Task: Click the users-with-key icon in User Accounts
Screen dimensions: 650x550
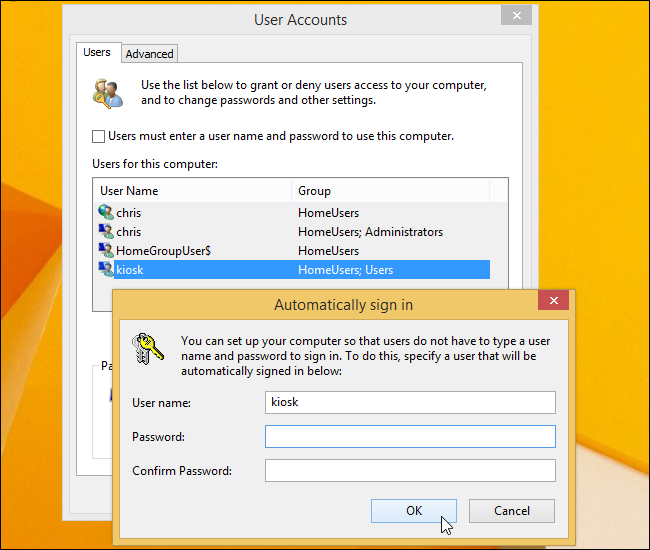Action: coord(108,93)
